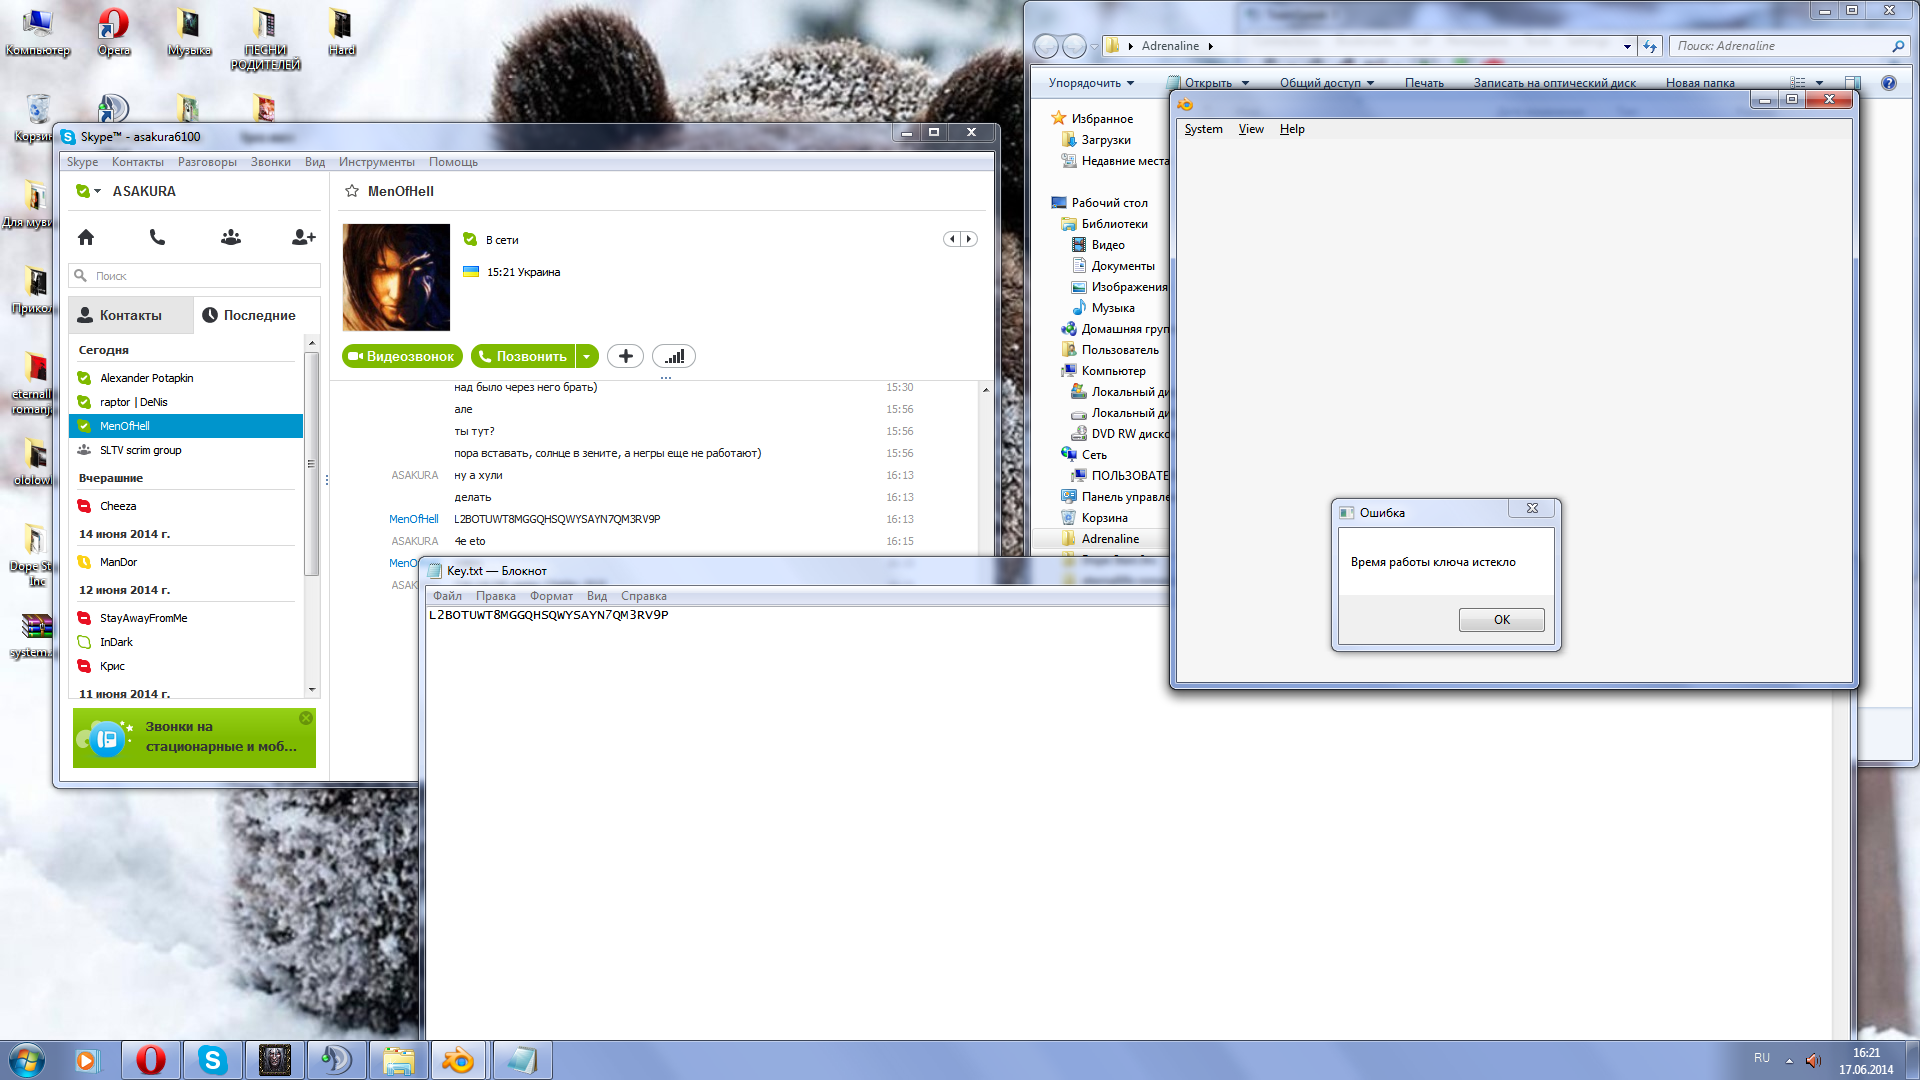
Task: Open Skype home icon
Action: (x=86, y=237)
